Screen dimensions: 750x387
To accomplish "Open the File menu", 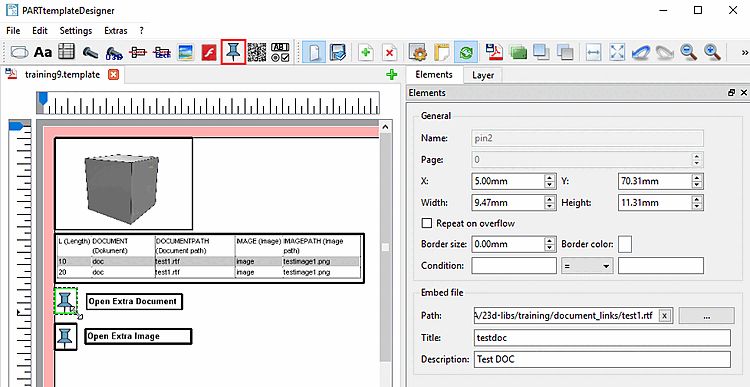I will (x=13, y=31).
